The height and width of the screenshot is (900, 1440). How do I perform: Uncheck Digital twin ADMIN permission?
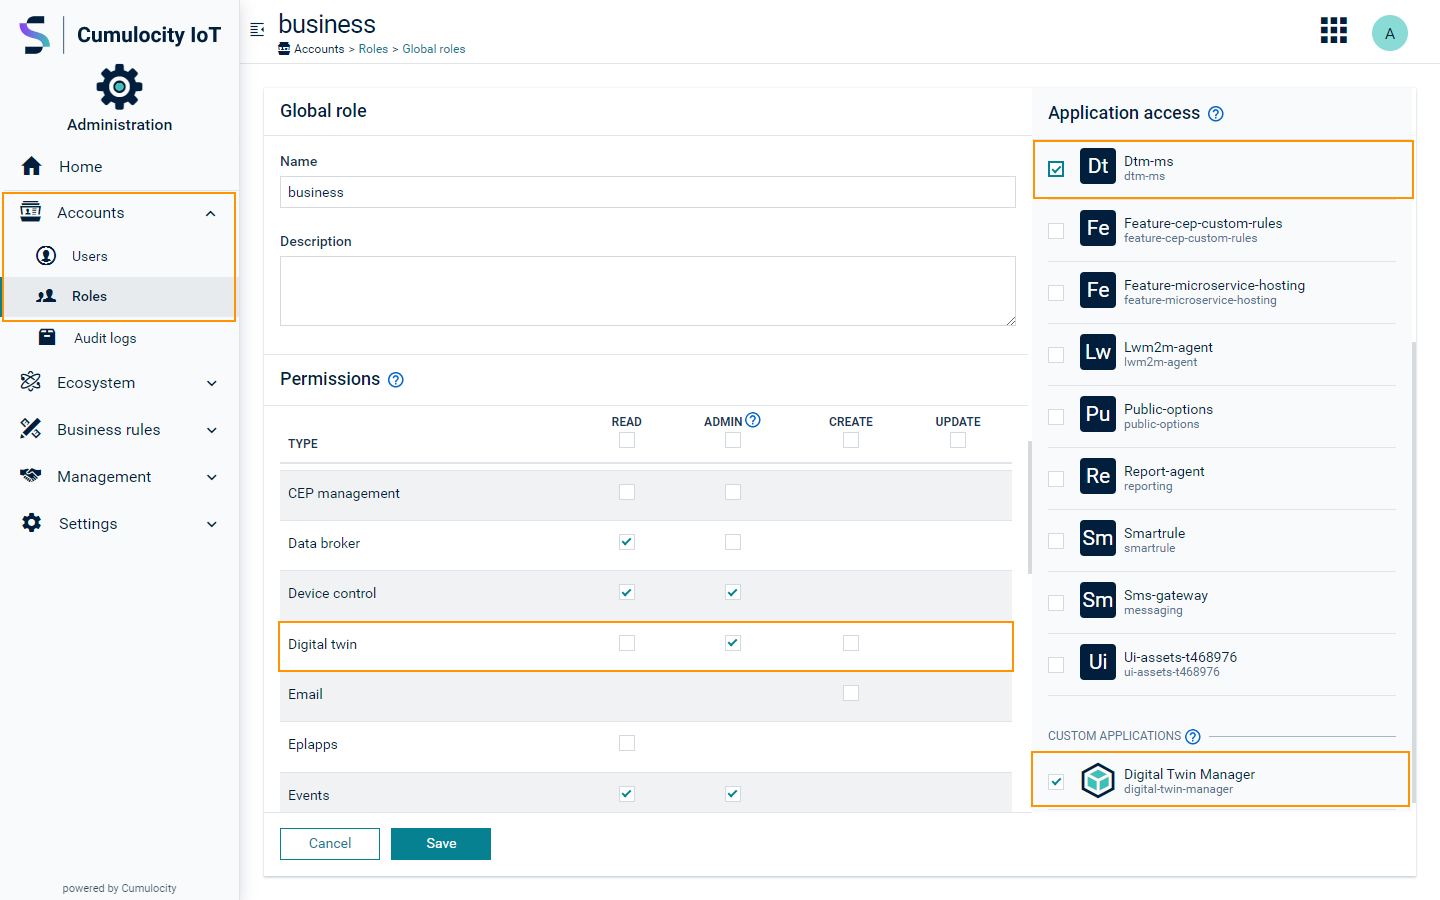click(733, 643)
